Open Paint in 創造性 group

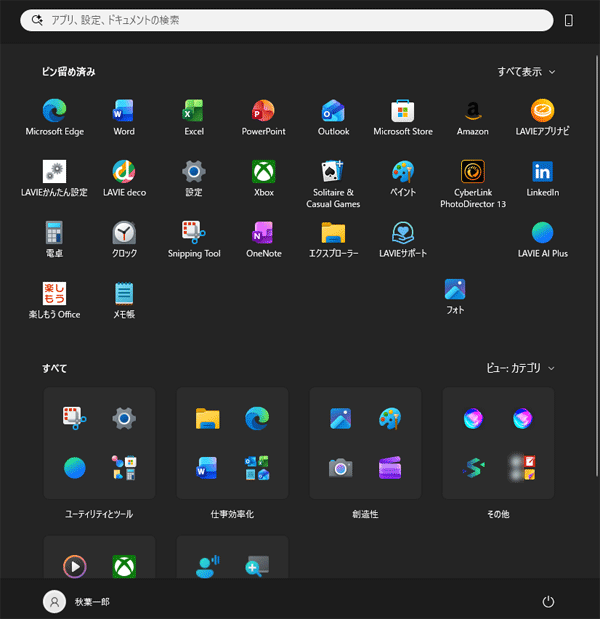(390, 418)
